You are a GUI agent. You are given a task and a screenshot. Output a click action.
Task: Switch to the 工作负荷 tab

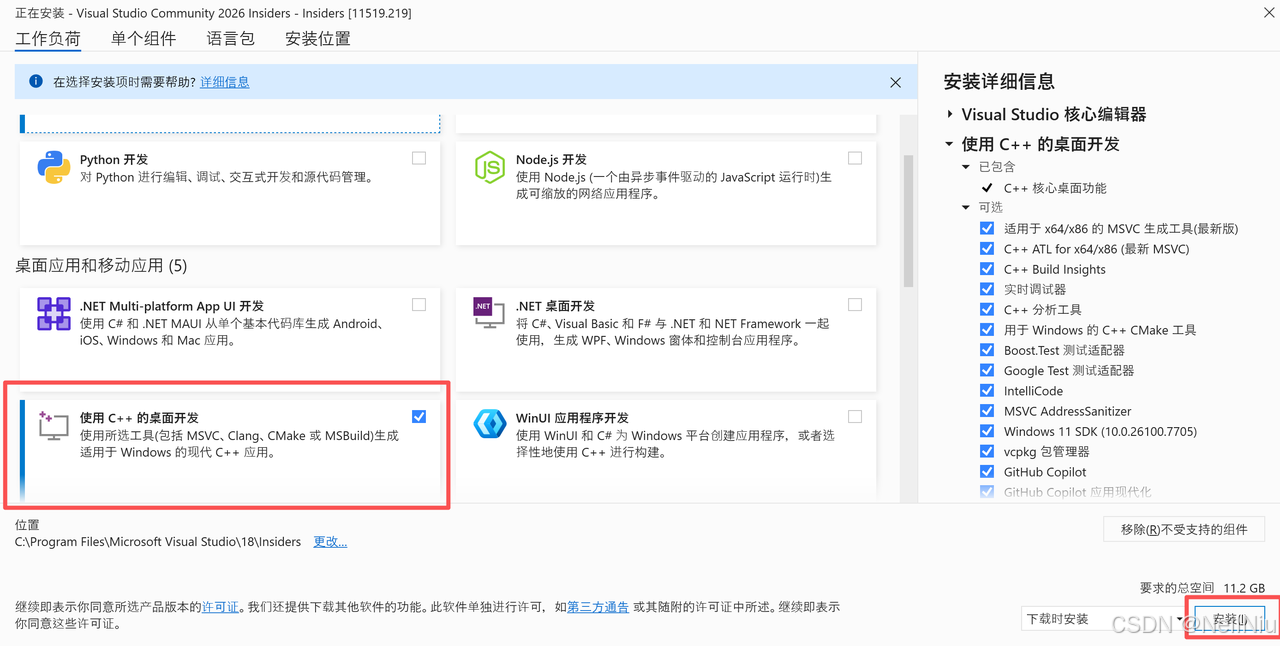tap(48, 38)
